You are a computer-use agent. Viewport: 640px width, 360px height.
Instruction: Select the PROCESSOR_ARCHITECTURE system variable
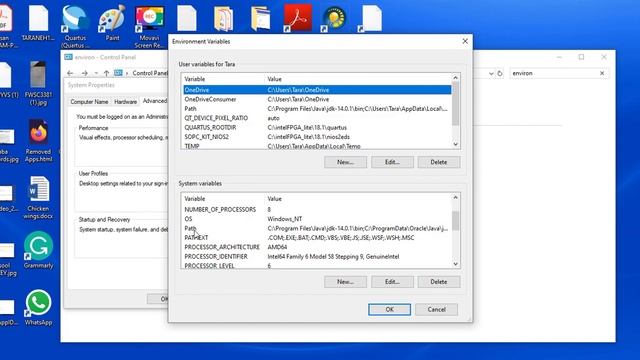317,247
